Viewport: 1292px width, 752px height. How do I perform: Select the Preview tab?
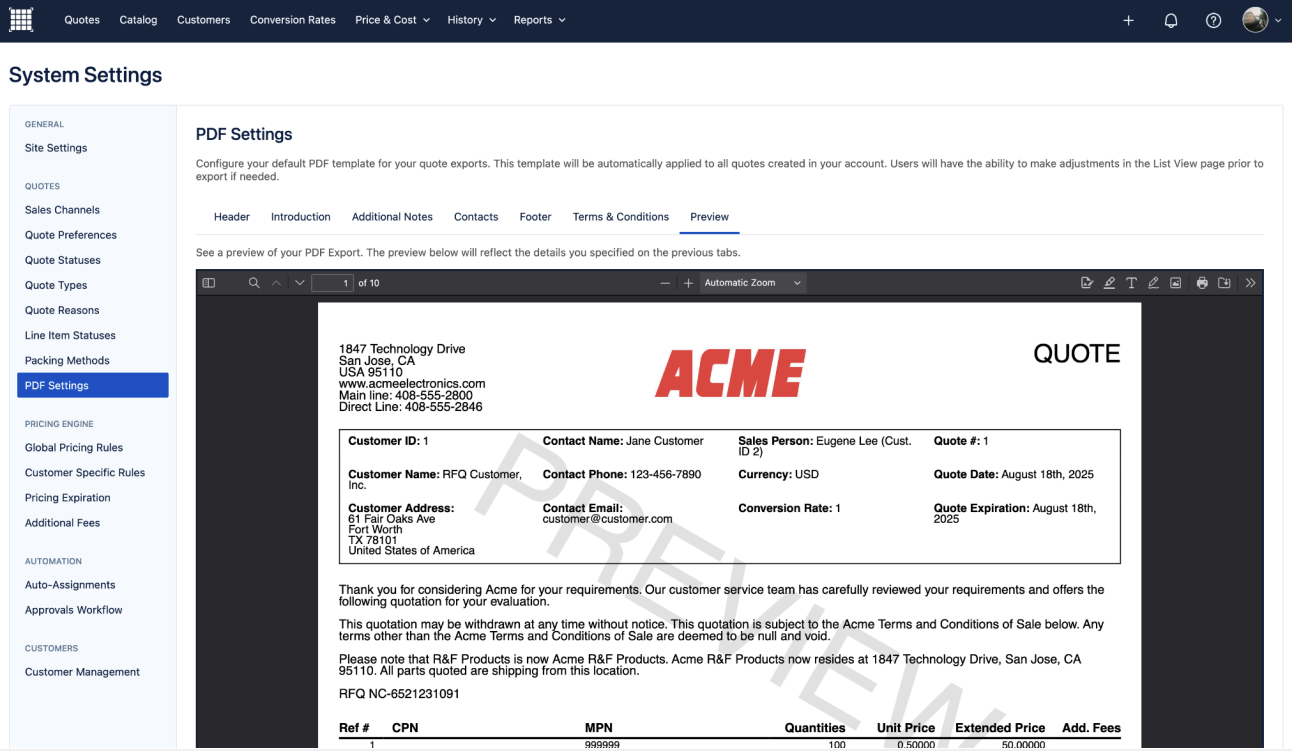tap(709, 217)
